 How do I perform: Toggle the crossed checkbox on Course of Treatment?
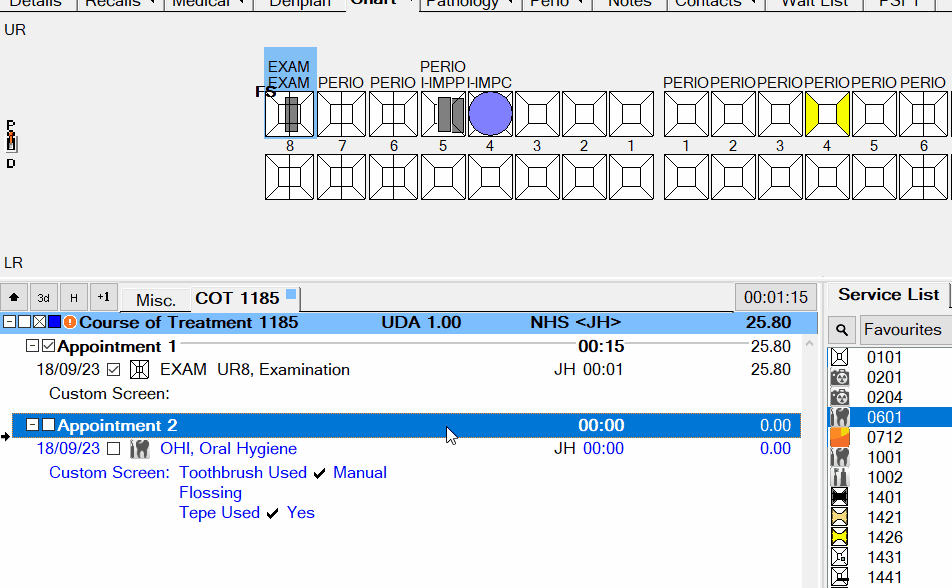[x=39, y=322]
